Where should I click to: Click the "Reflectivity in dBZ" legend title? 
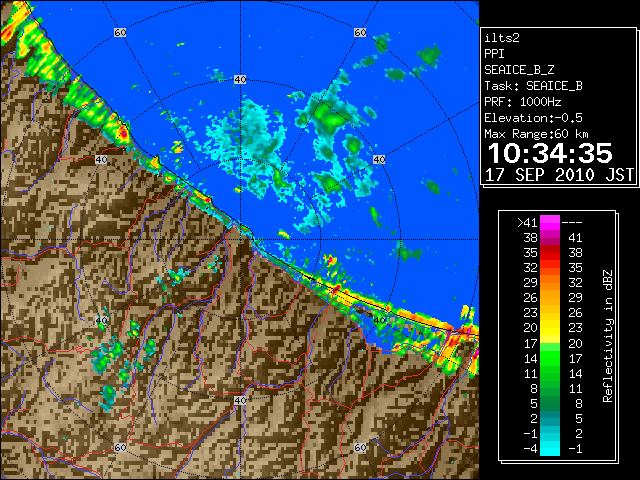pos(608,336)
